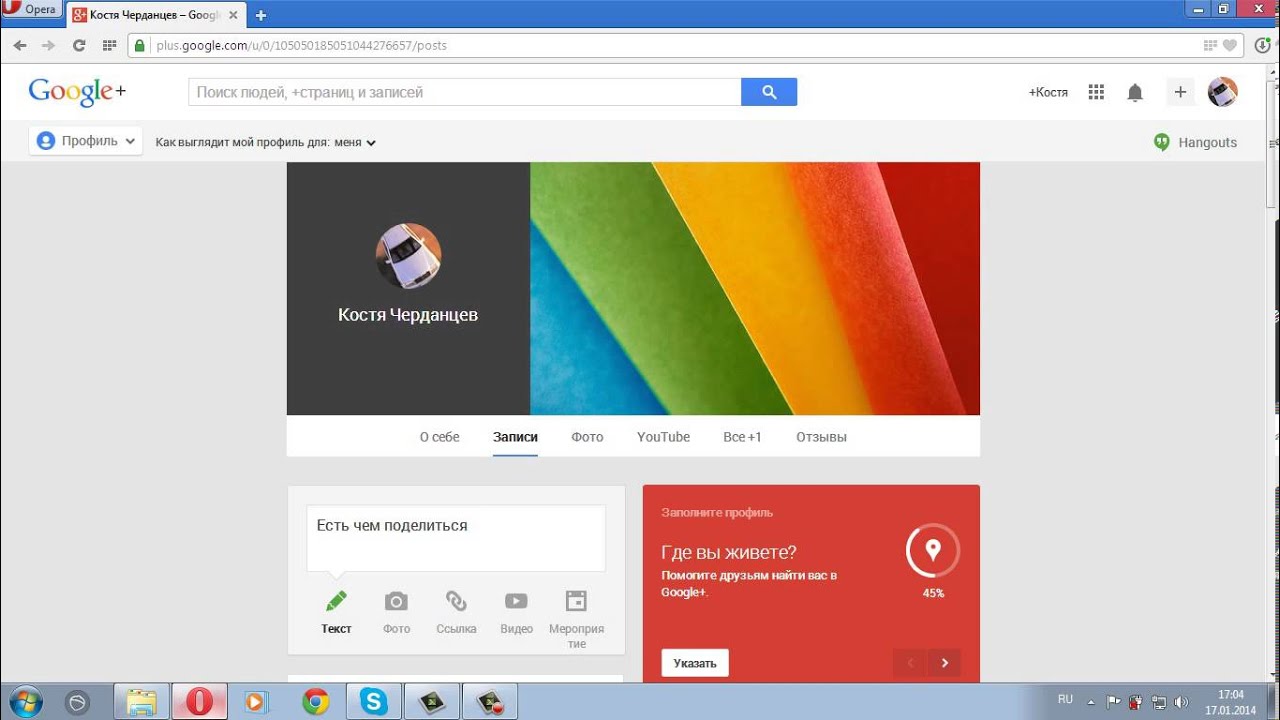Go forward with the browser forward arrow

[48, 45]
